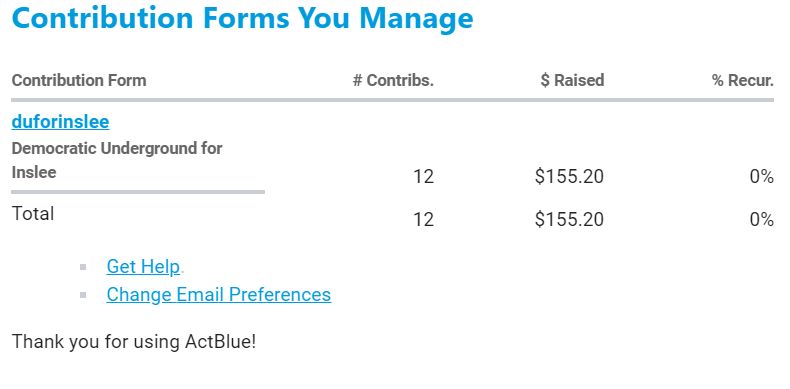The width and height of the screenshot is (790, 389).
Task: Open the Get Help link
Action: [x=143, y=267]
